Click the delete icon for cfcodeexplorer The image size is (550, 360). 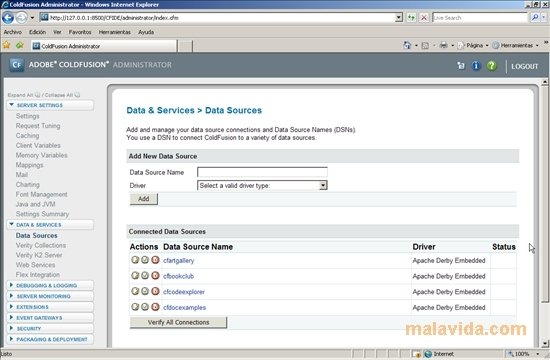(155, 291)
